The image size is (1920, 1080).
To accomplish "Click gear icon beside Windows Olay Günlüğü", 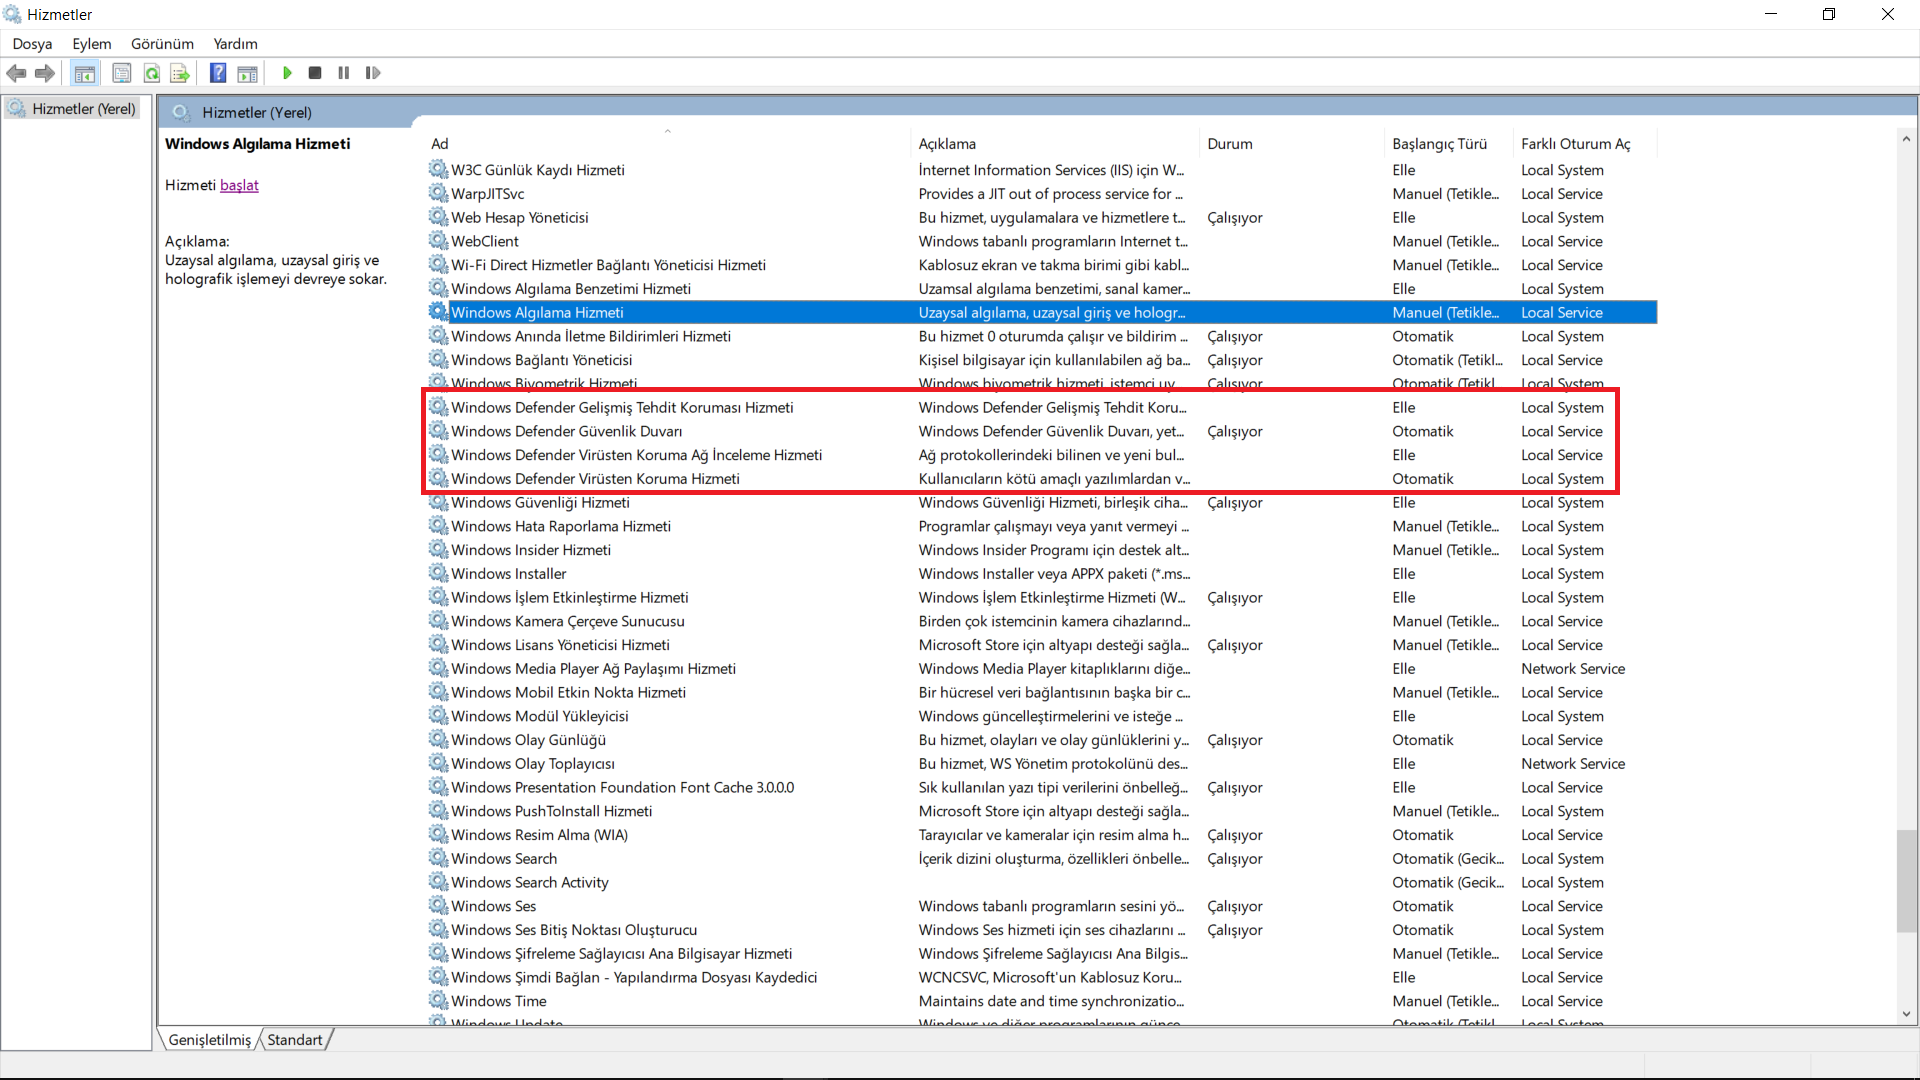I will click(x=438, y=740).
